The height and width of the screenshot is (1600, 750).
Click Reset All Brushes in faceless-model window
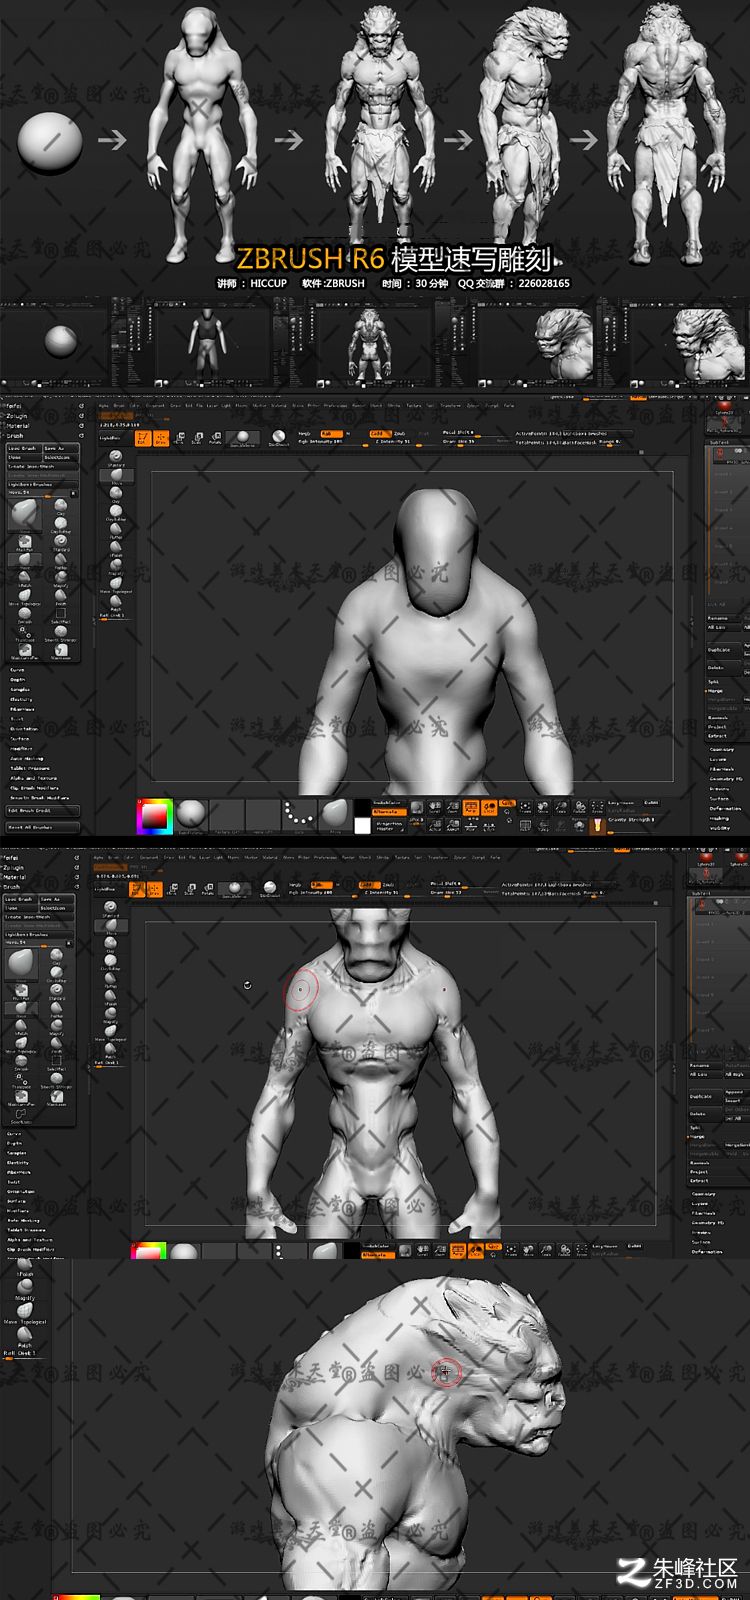coord(43,827)
